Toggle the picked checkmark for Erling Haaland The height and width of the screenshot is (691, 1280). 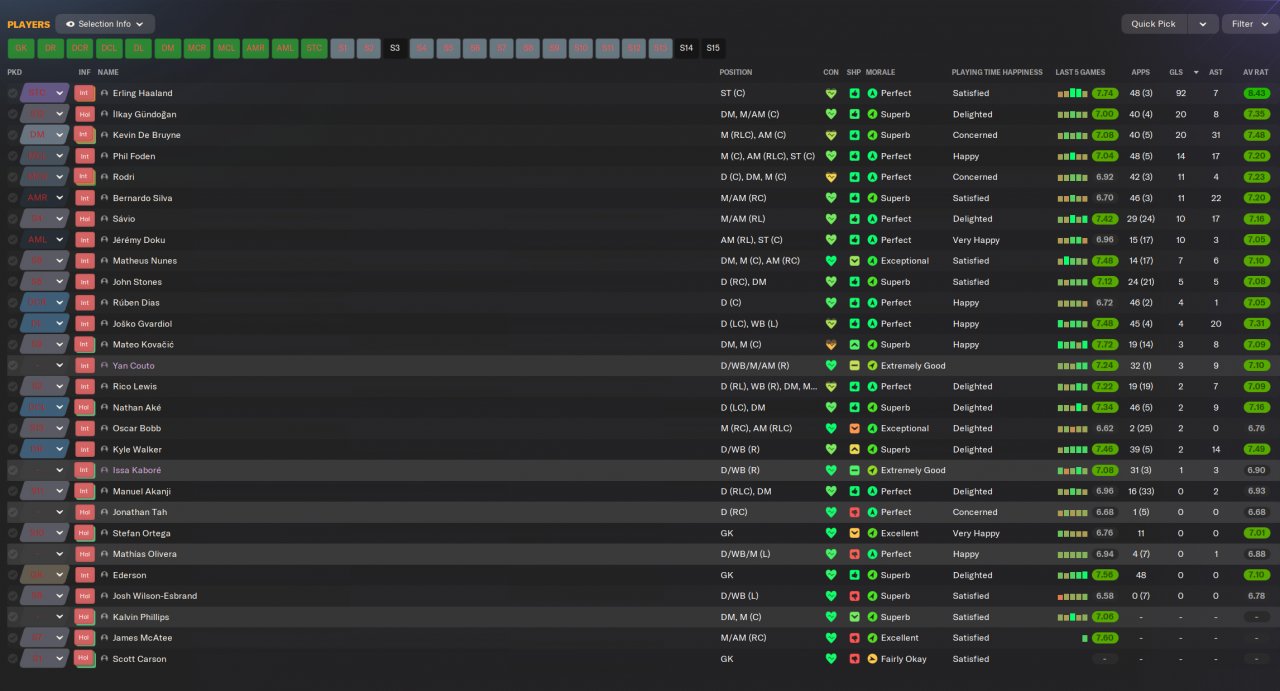(x=13, y=93)
